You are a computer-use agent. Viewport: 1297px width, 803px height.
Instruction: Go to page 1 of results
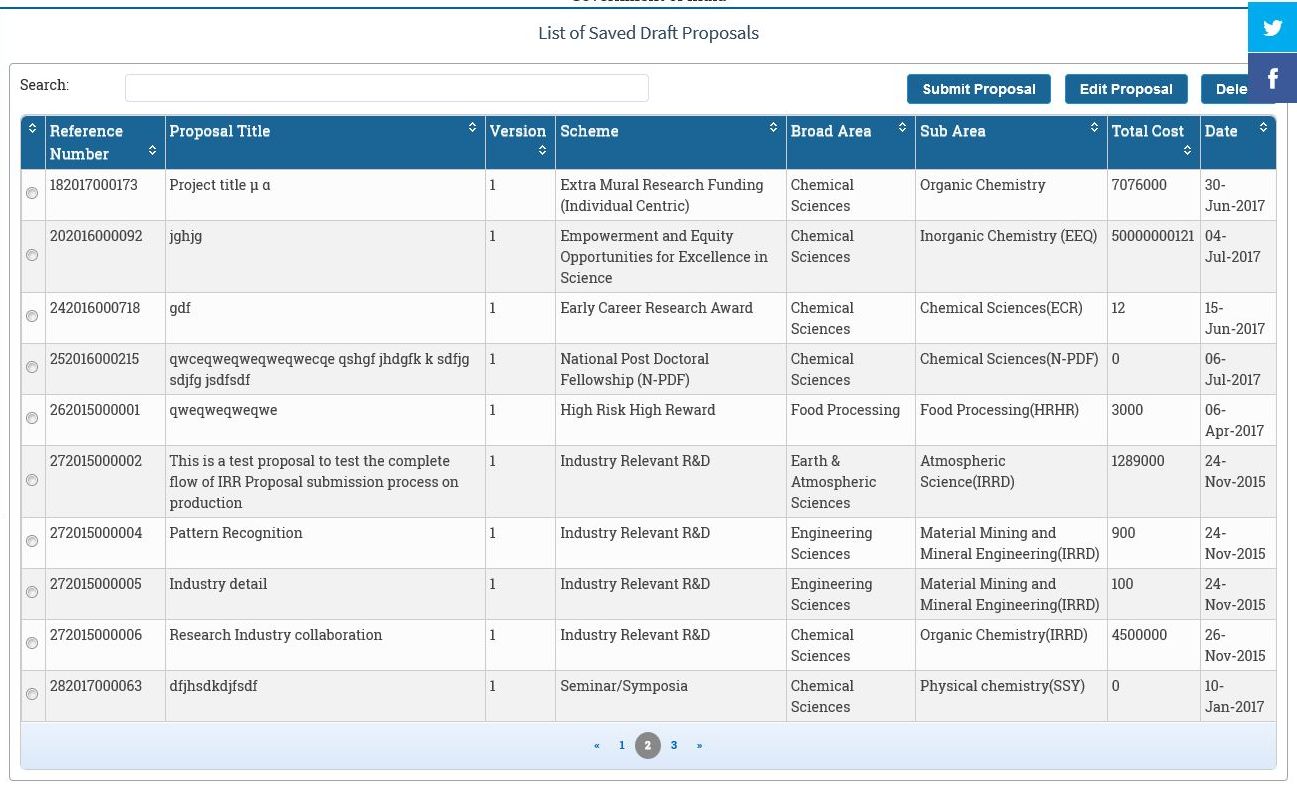coord(622,745)
